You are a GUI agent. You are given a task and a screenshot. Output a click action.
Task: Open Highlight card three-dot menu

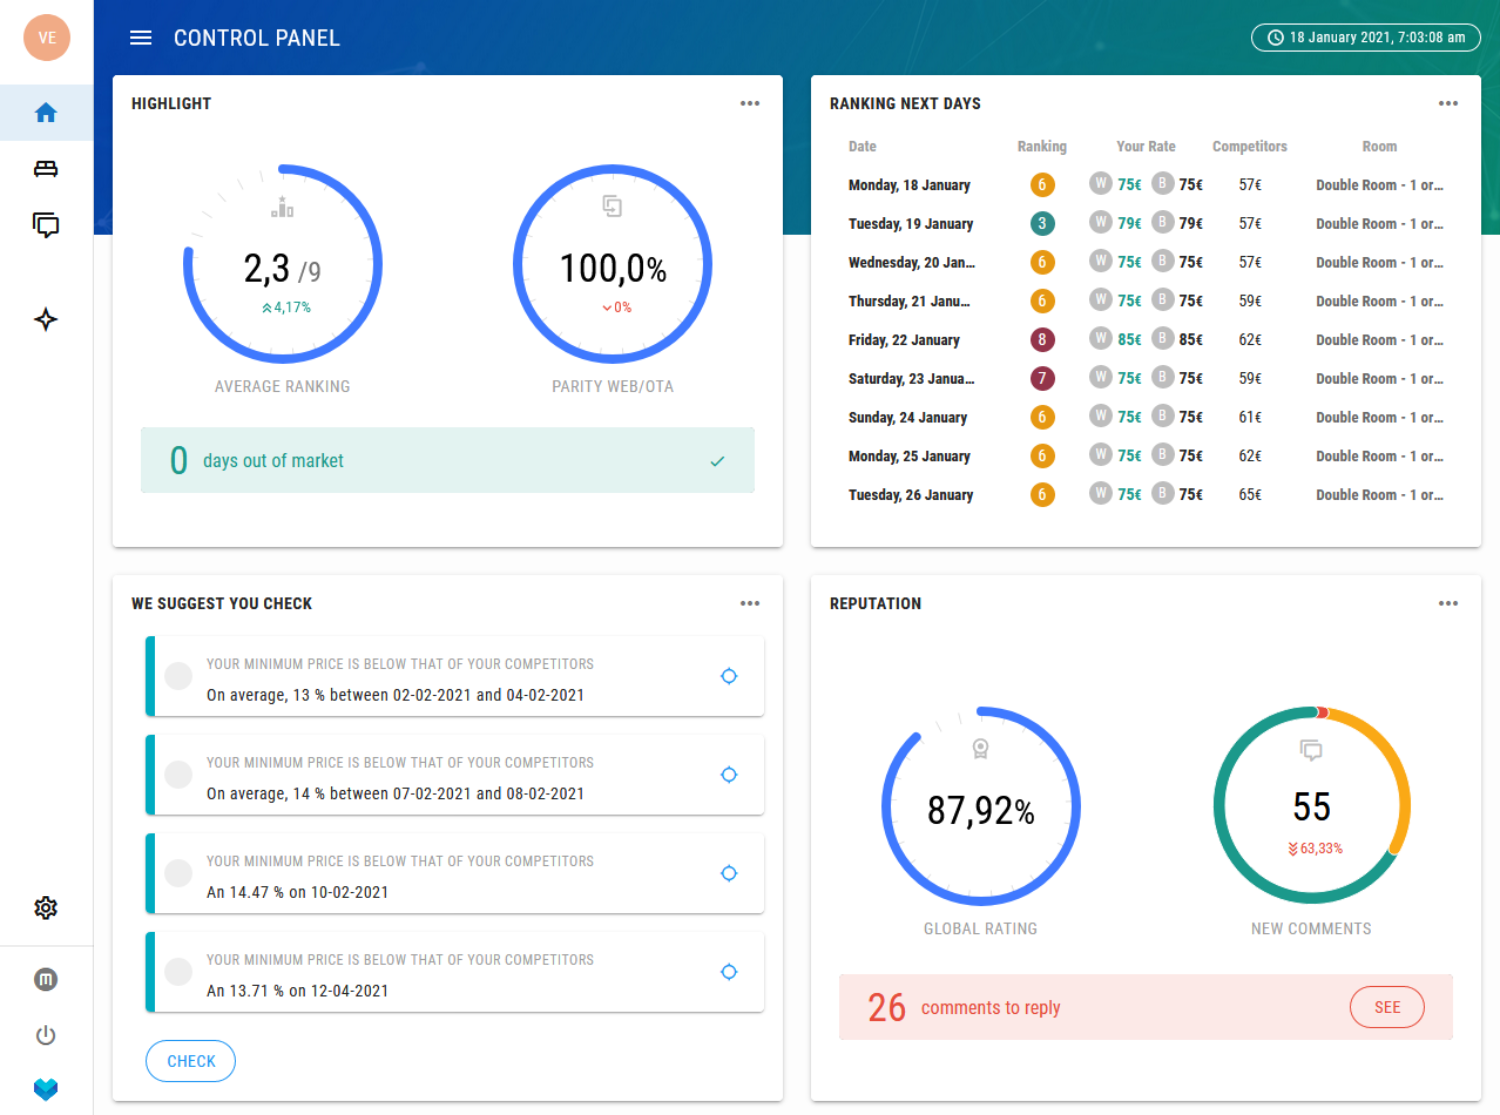pos(750,104)
